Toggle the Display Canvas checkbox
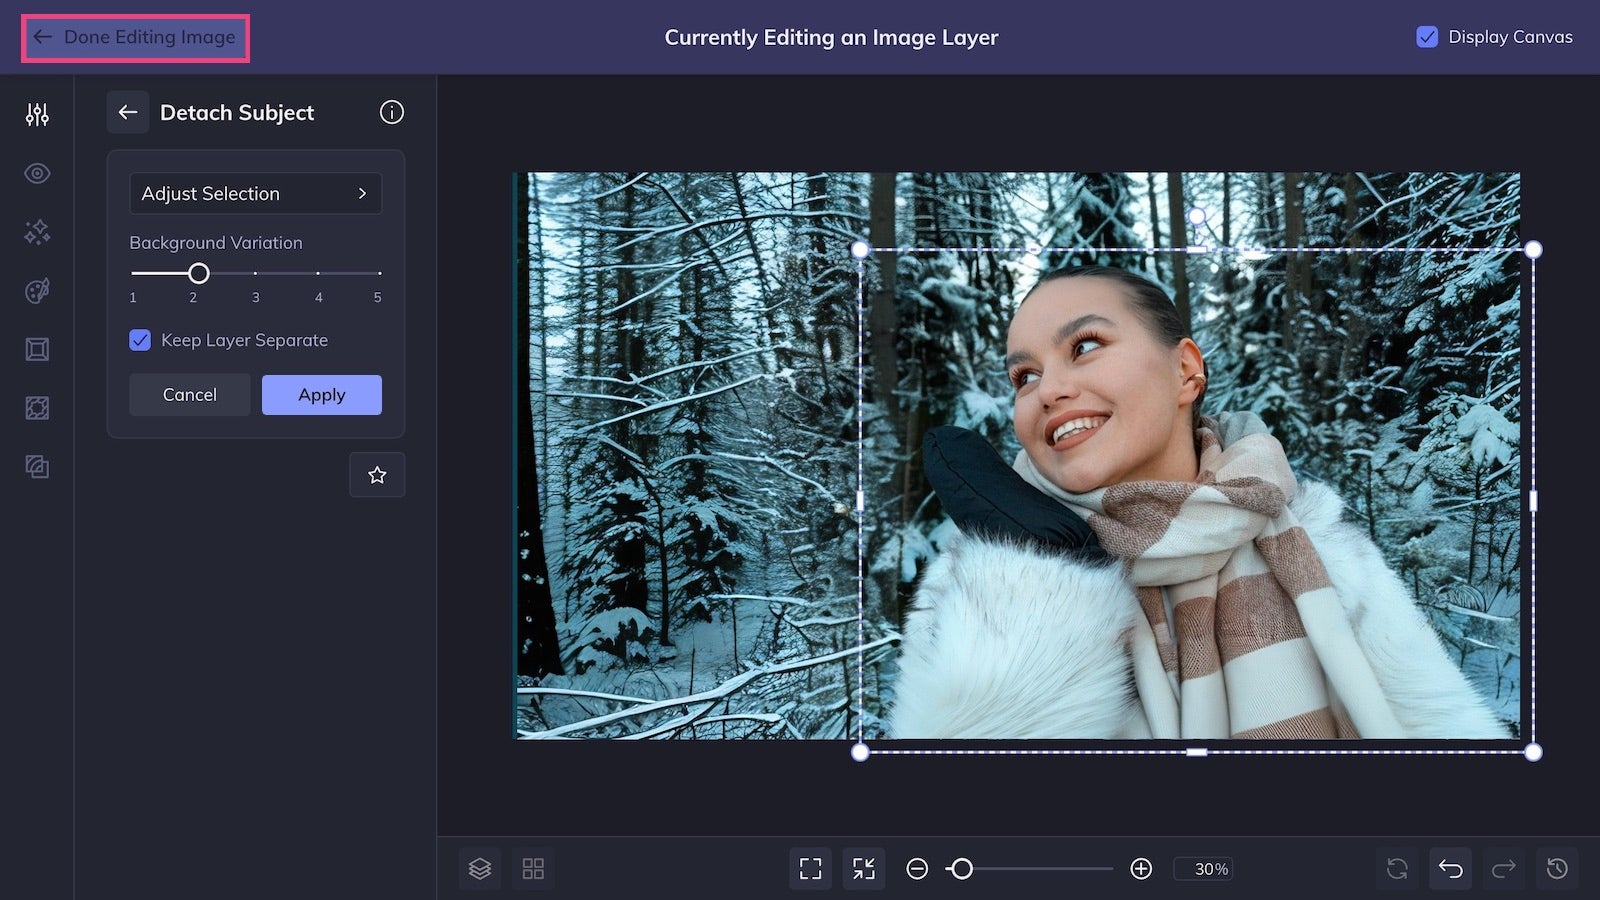This screenshot has width=1600, height=900. click(1427, 37)
